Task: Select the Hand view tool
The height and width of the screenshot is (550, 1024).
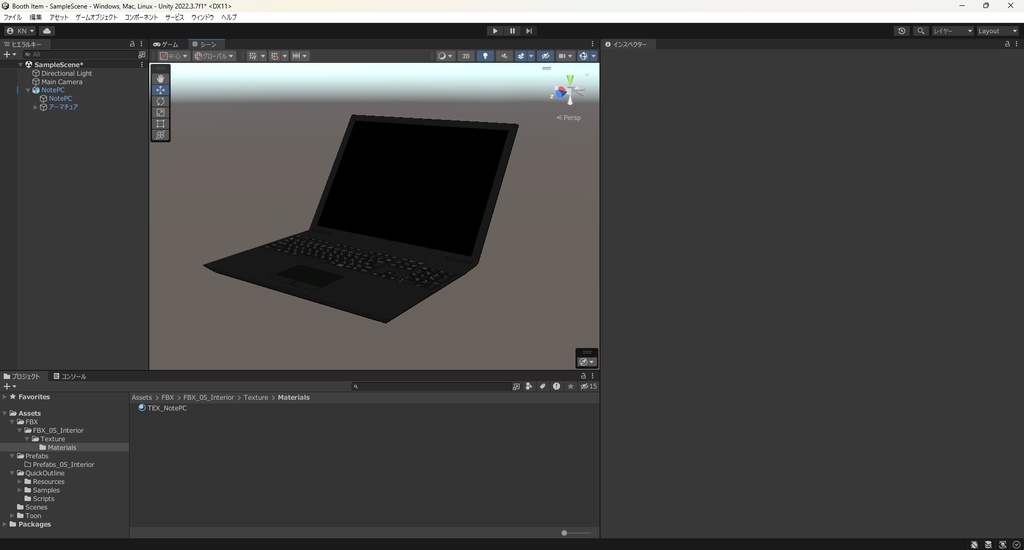Action: click(160, 78)
